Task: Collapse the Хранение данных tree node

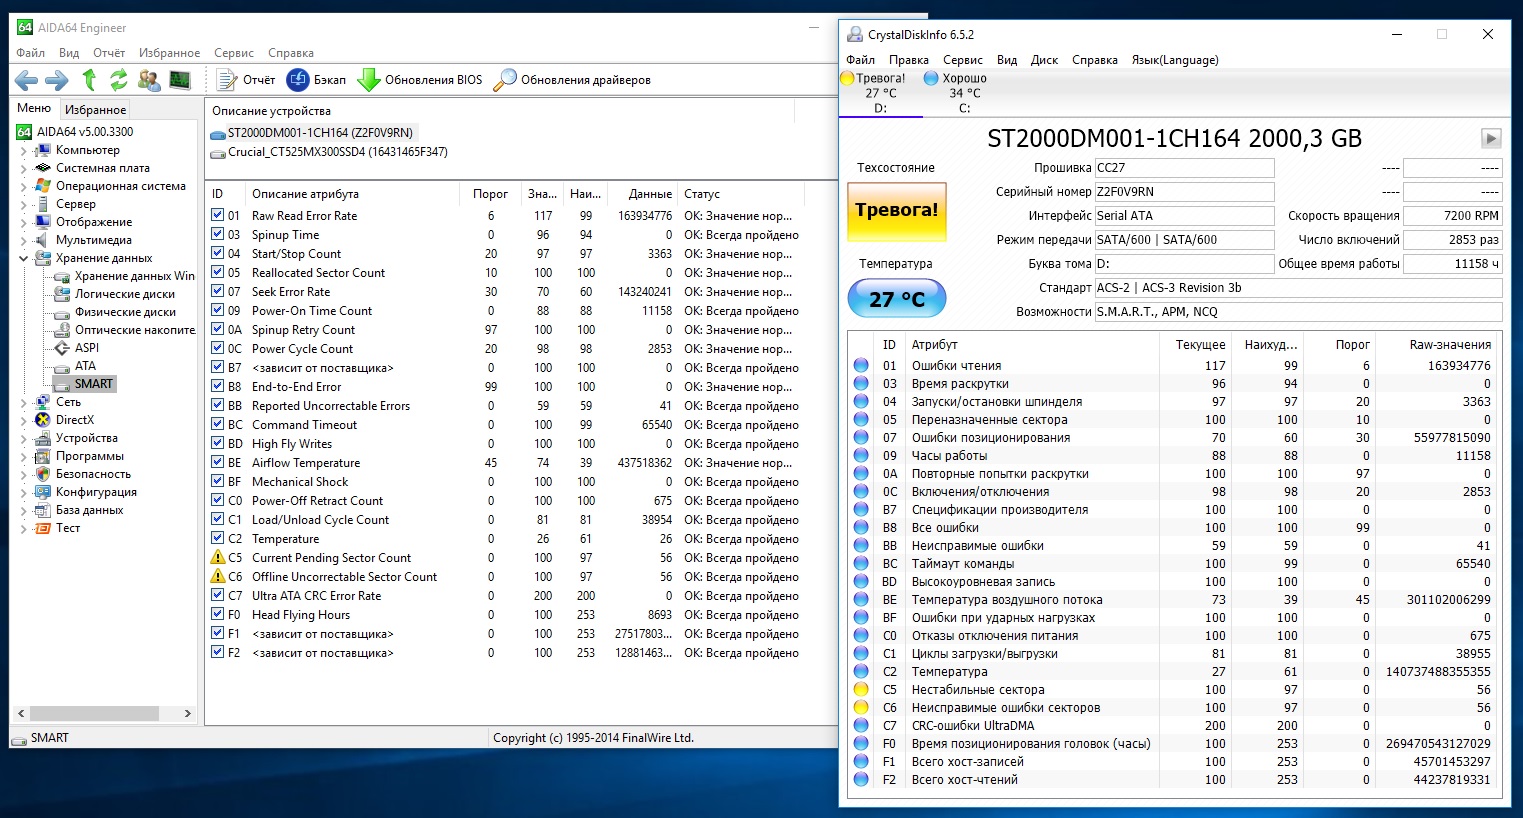Action: pos(23,258)
